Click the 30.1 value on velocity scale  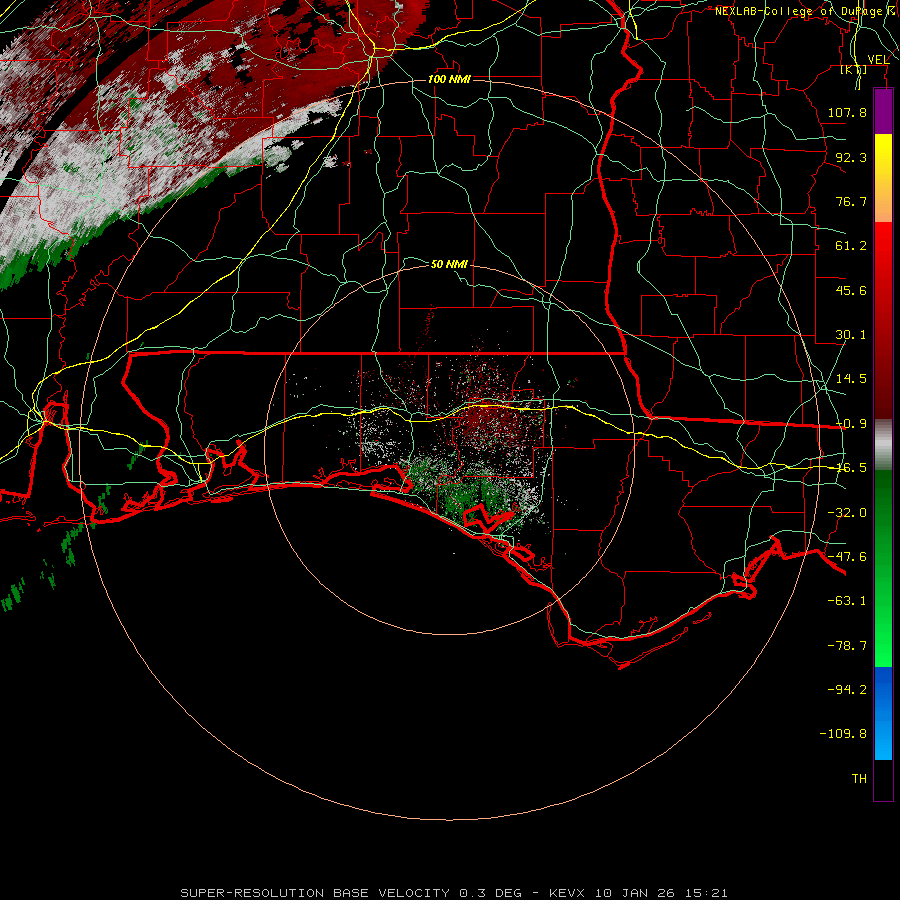tap(851, 335)
